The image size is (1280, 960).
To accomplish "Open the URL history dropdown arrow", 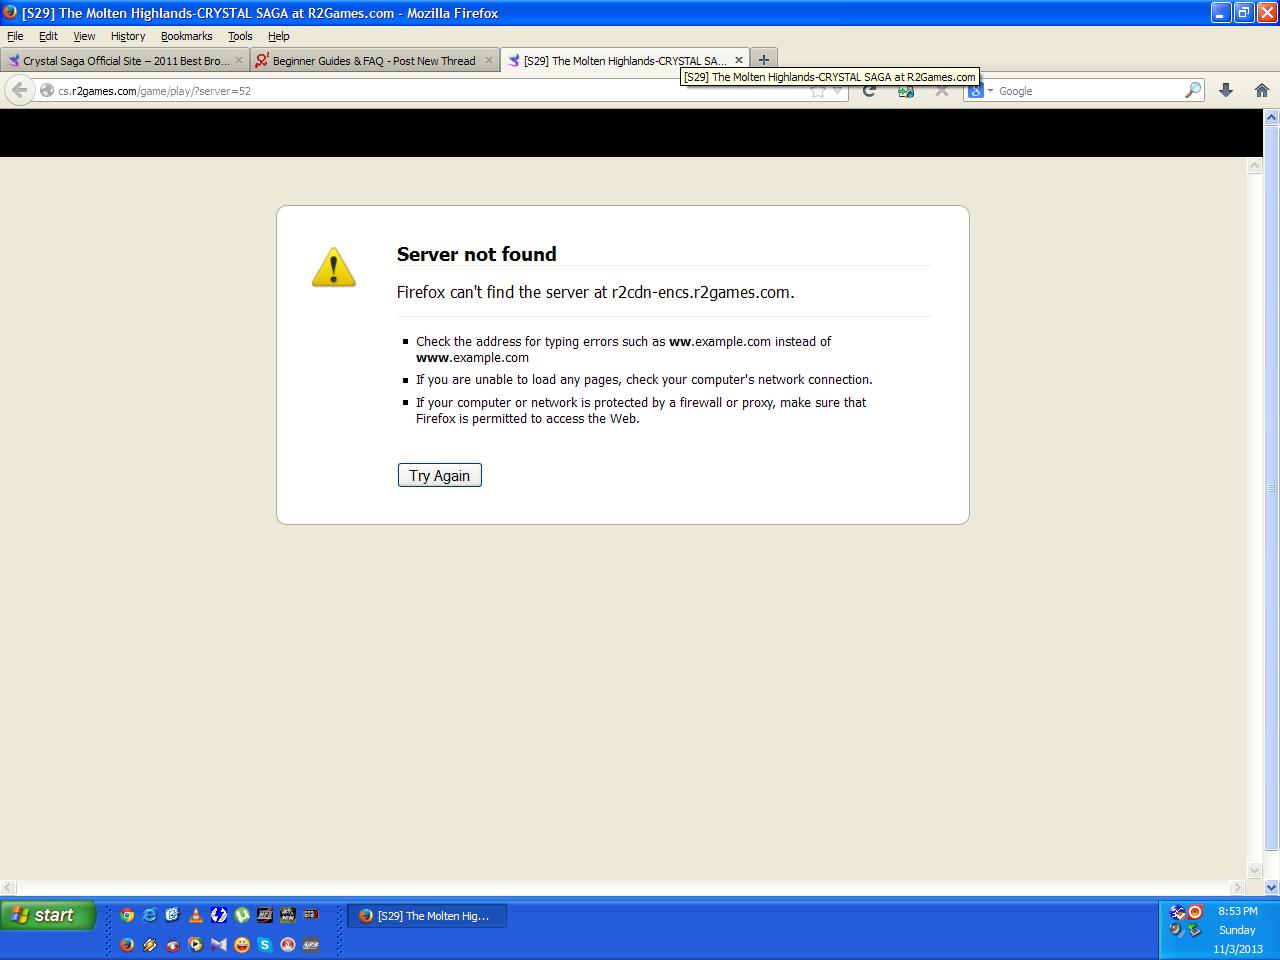I will tap(838, 91).
